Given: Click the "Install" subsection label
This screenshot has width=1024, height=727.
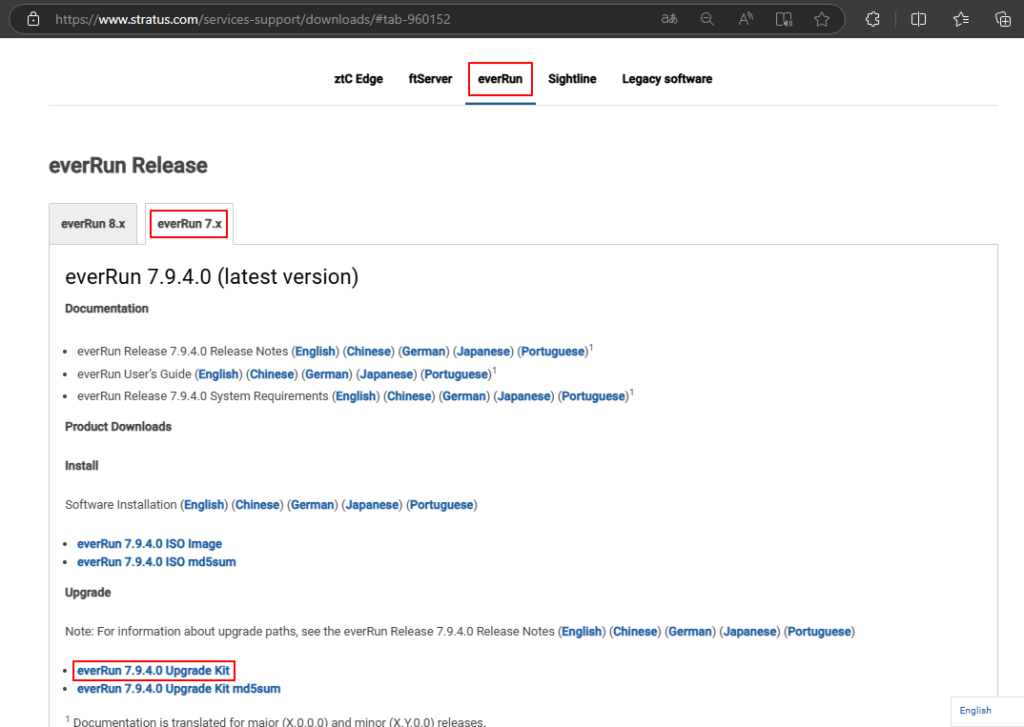Looking at the screenshot, I should (82, 466).
